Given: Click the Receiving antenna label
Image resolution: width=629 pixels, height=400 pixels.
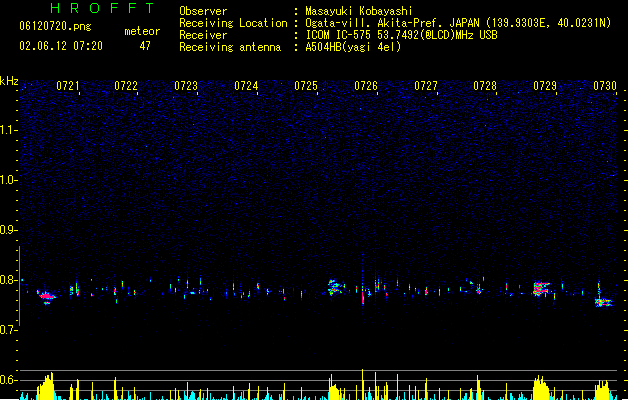Looking at the screenshot, I should [x=230, y=47].
